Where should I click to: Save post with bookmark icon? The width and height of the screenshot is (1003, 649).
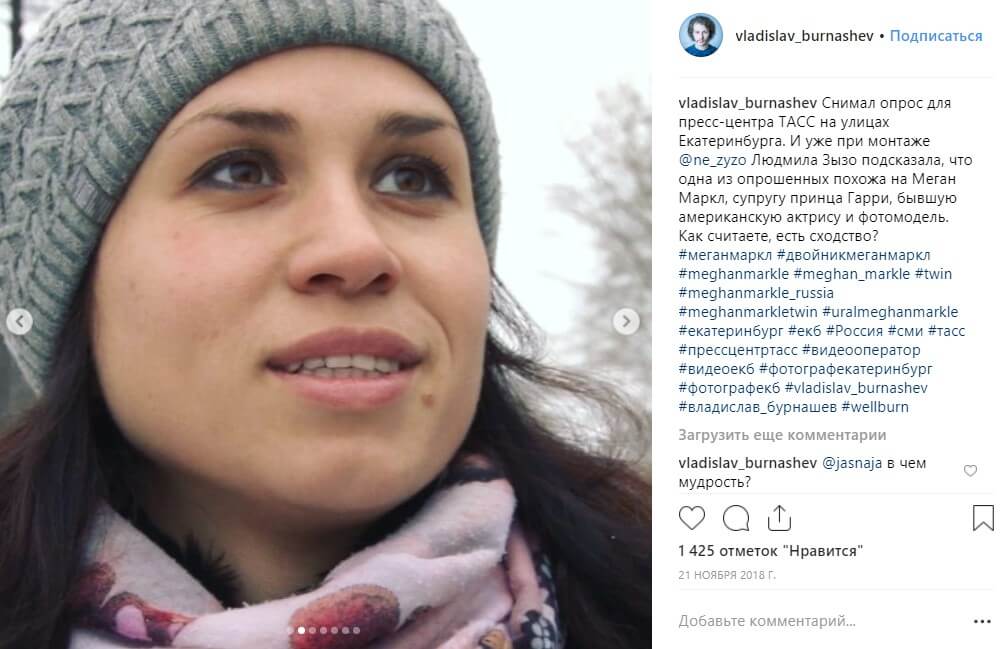(x=983, y=518)
